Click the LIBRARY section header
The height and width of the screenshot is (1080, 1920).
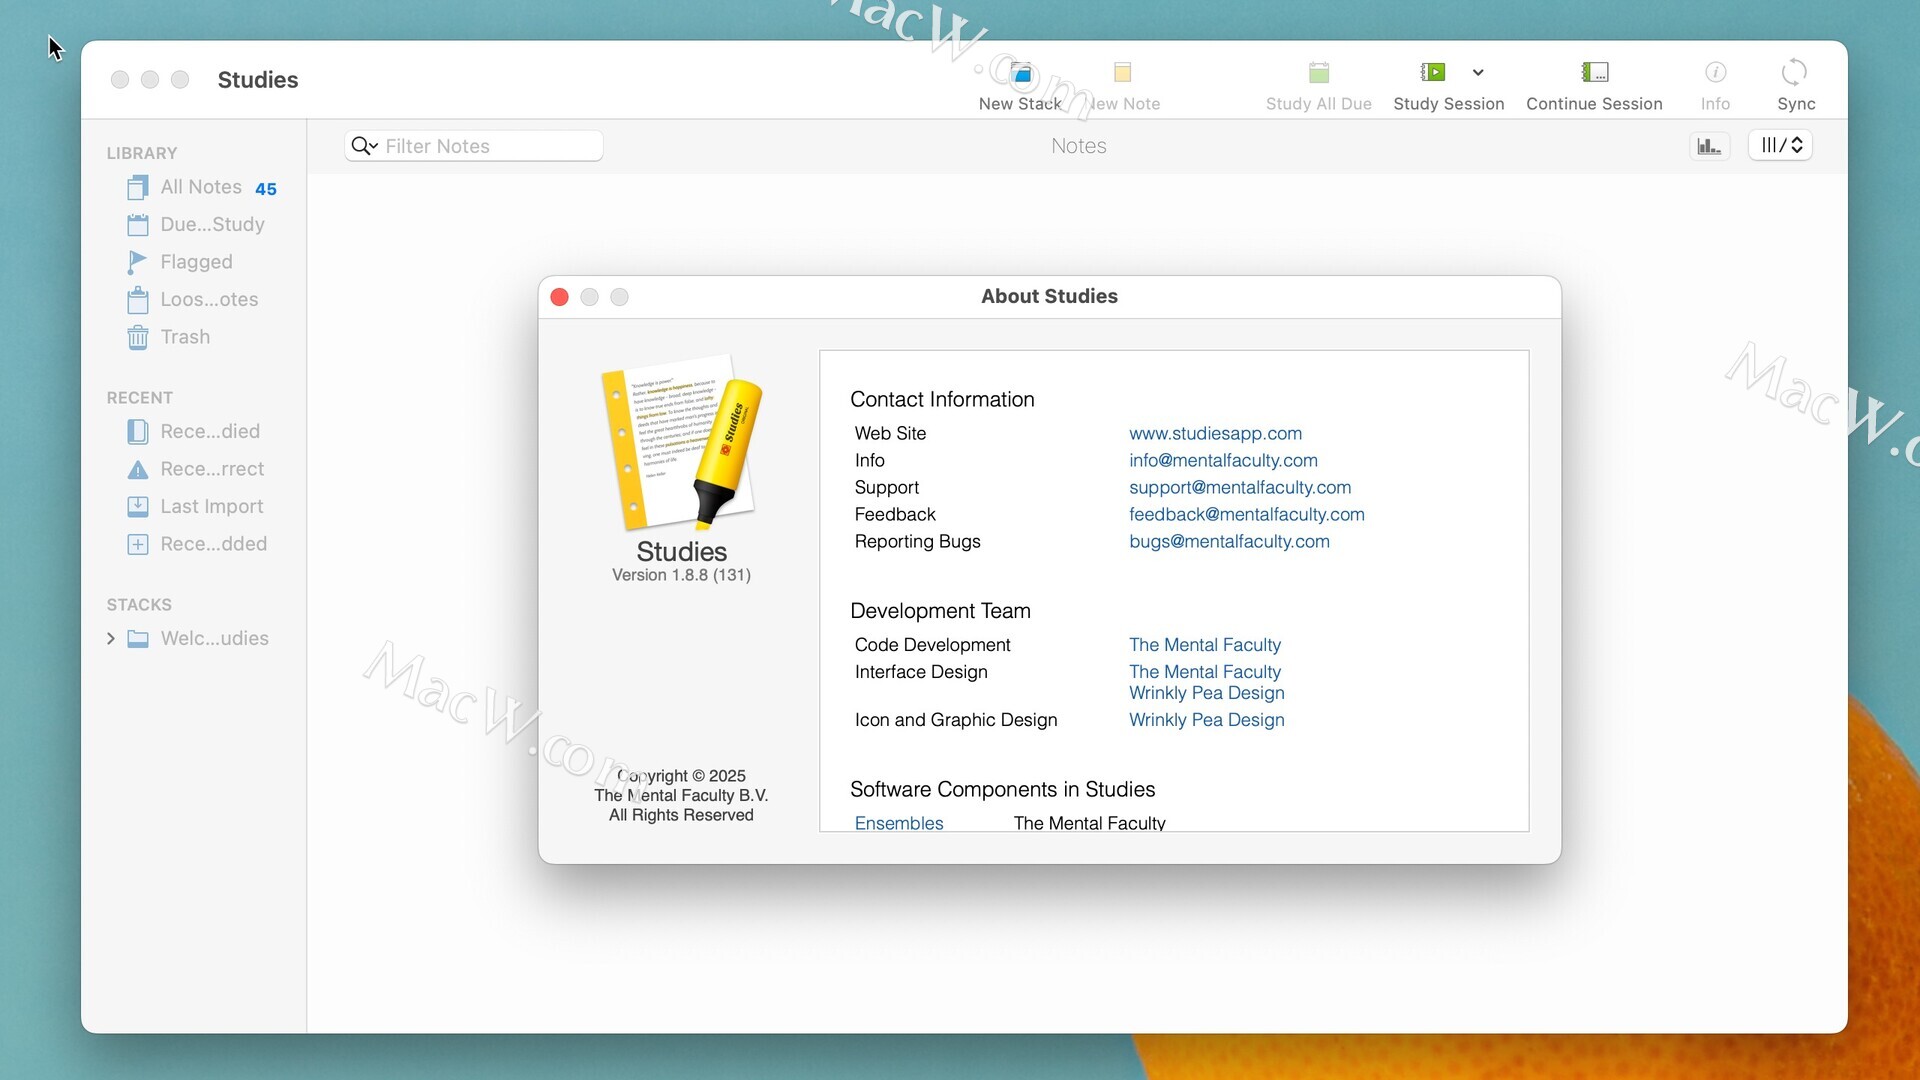[142, 154]
